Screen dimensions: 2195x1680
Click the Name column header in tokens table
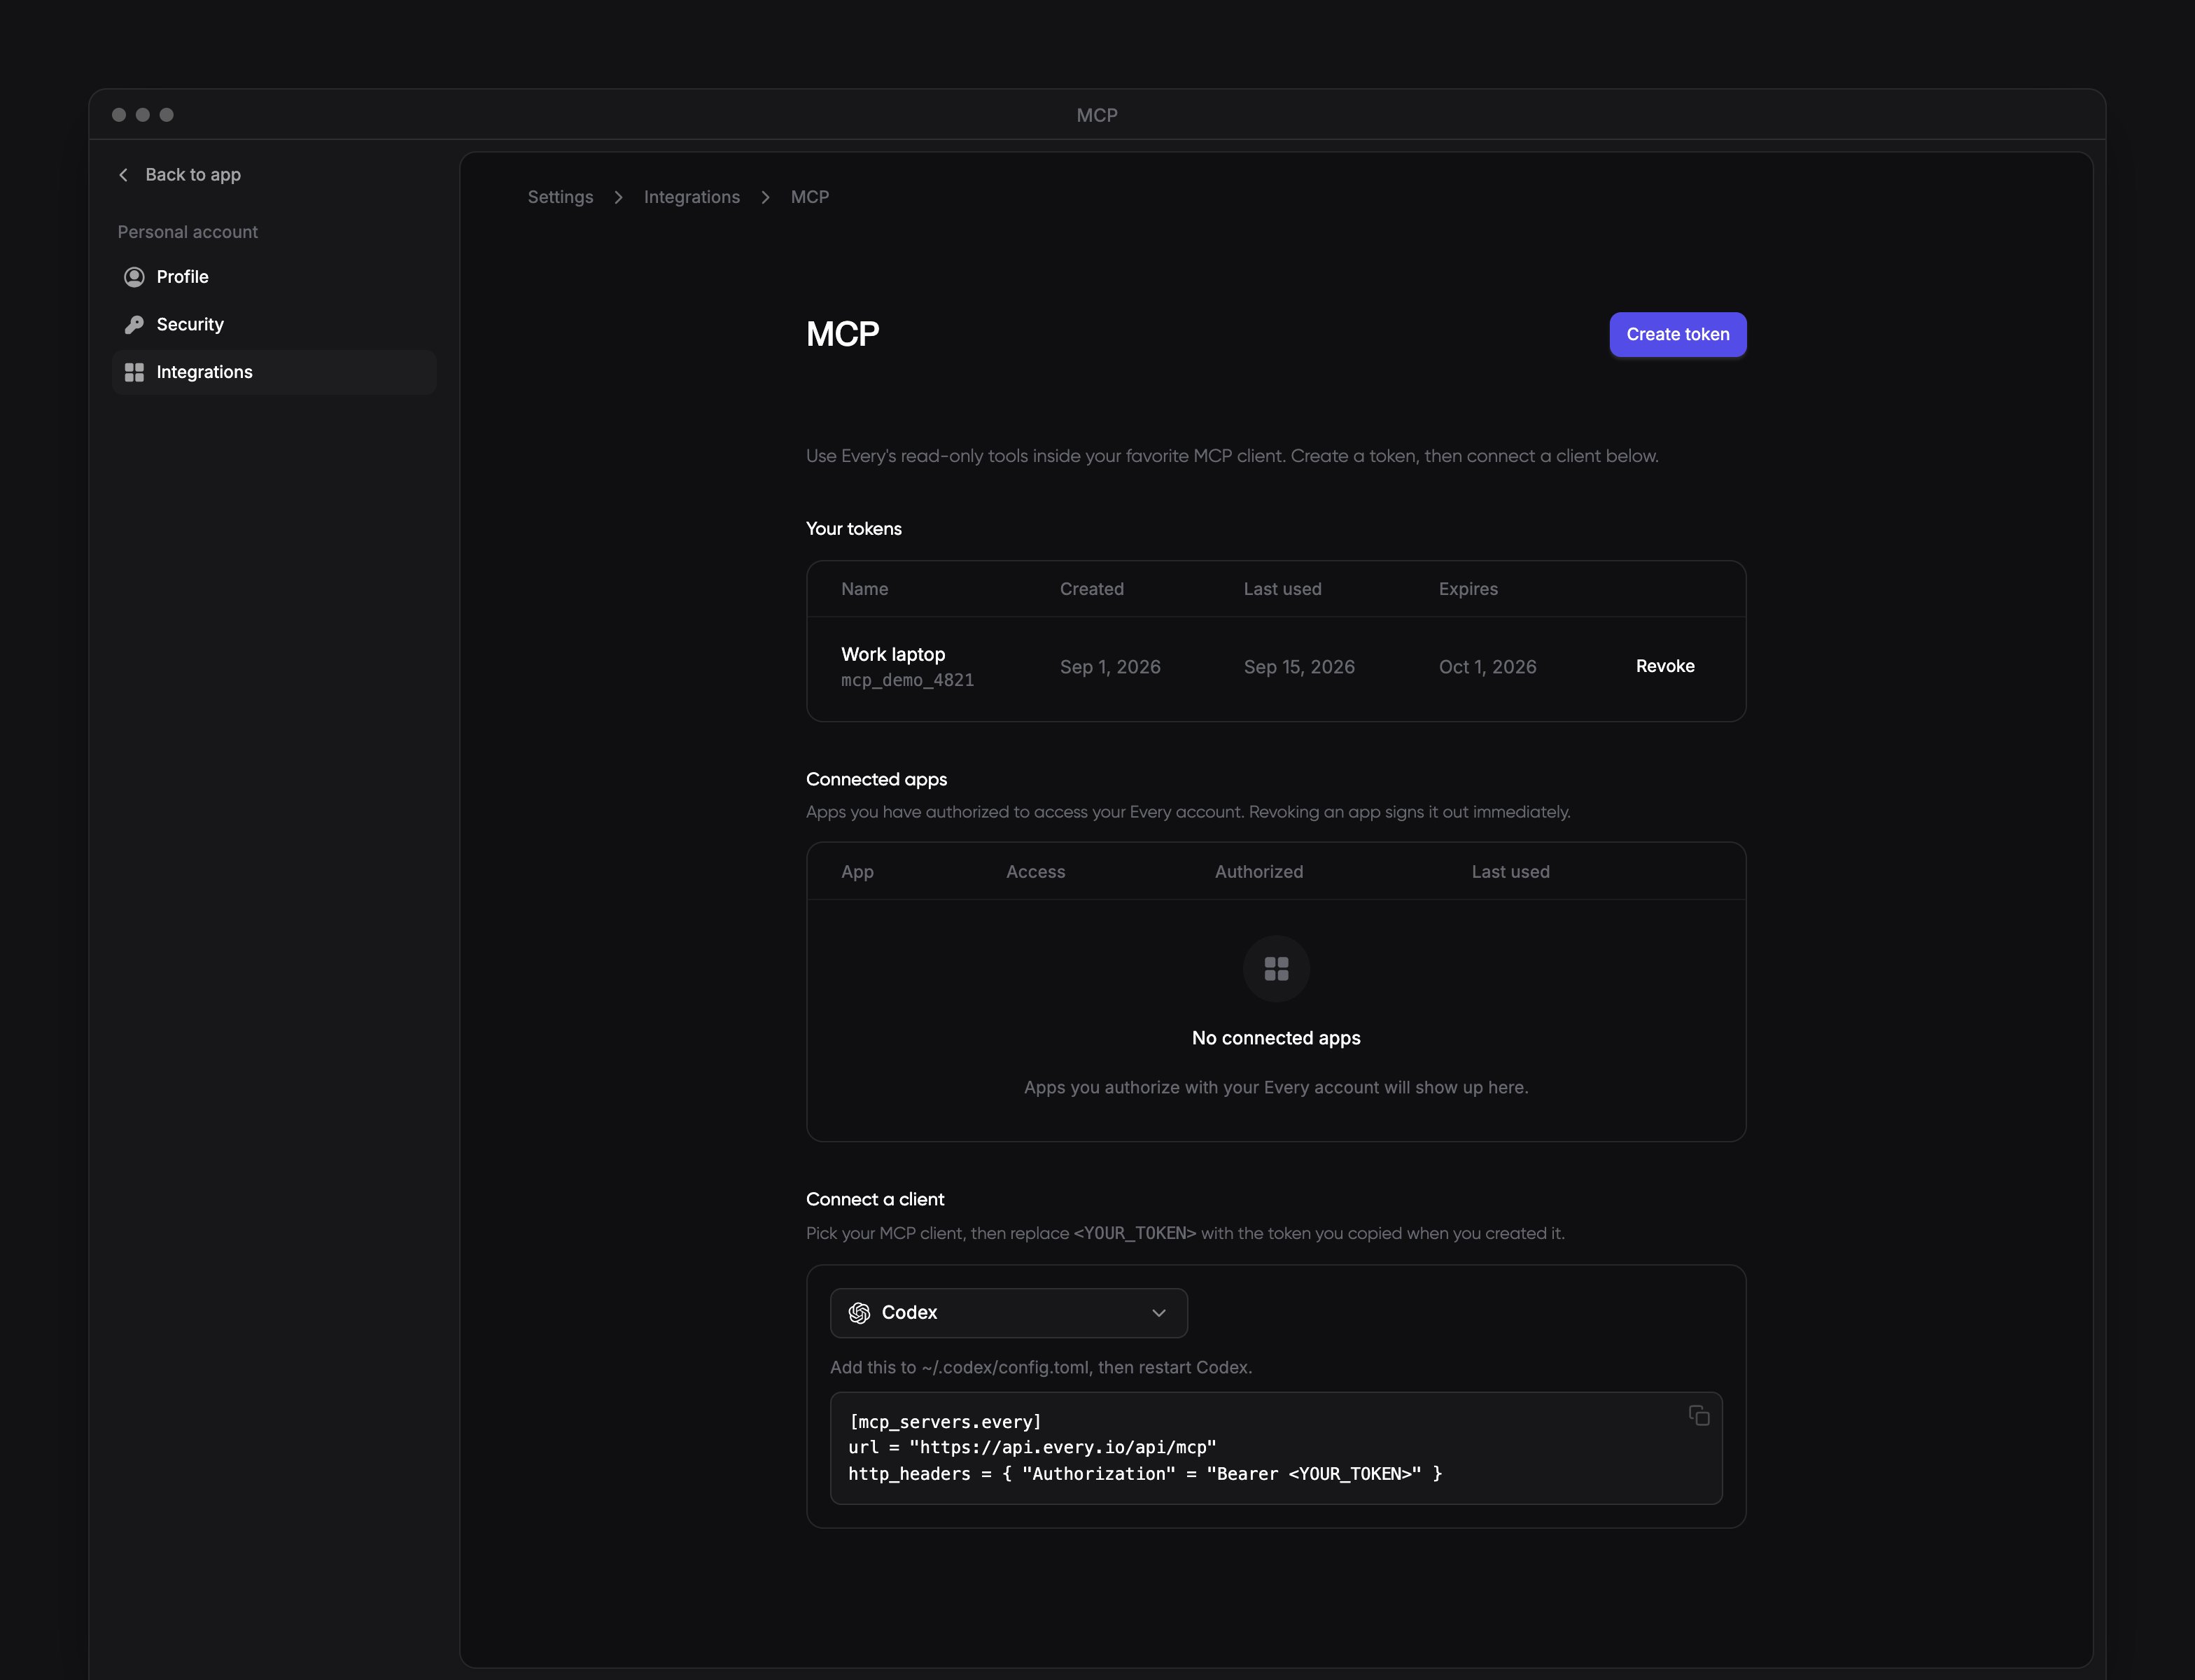(864, 589)
